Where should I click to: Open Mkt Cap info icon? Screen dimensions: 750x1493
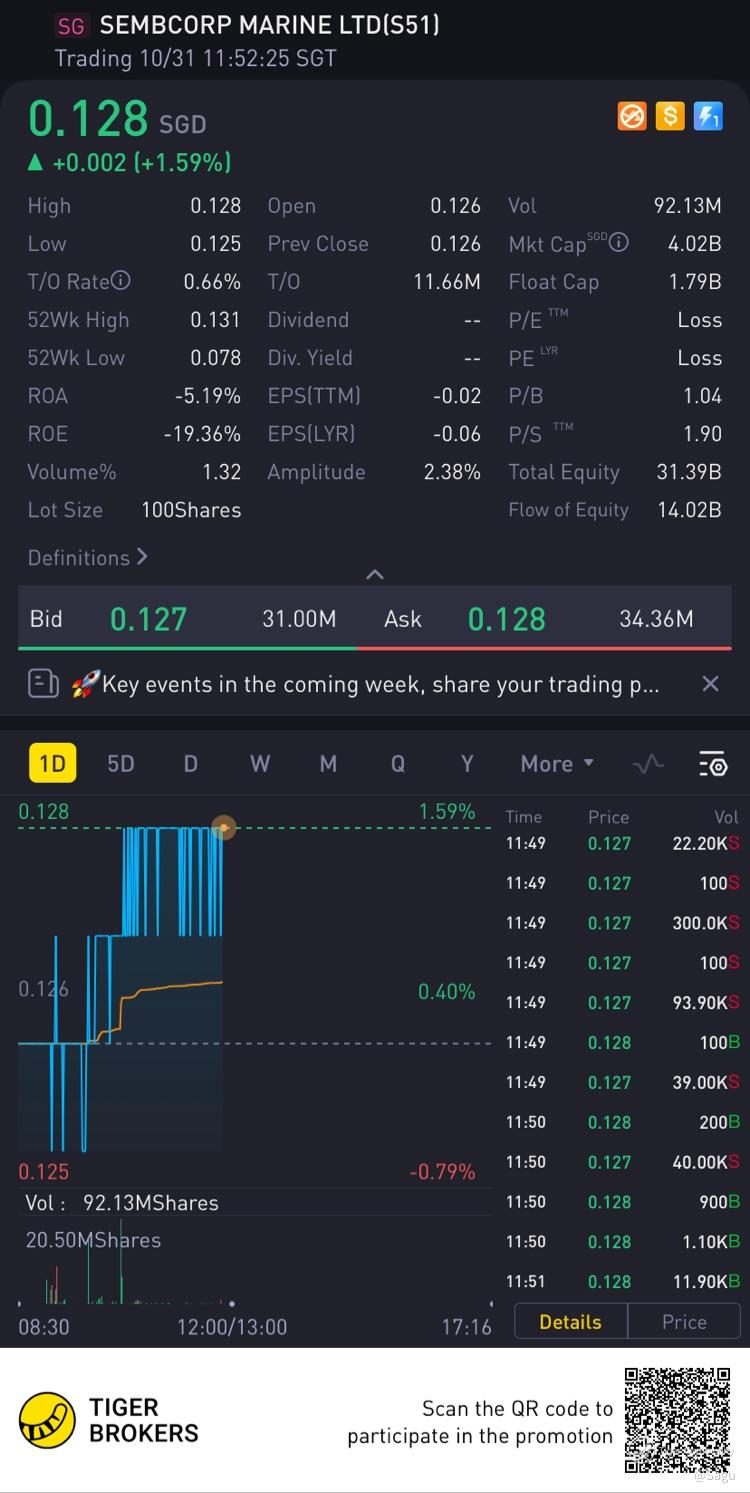[x=620, y=243]
